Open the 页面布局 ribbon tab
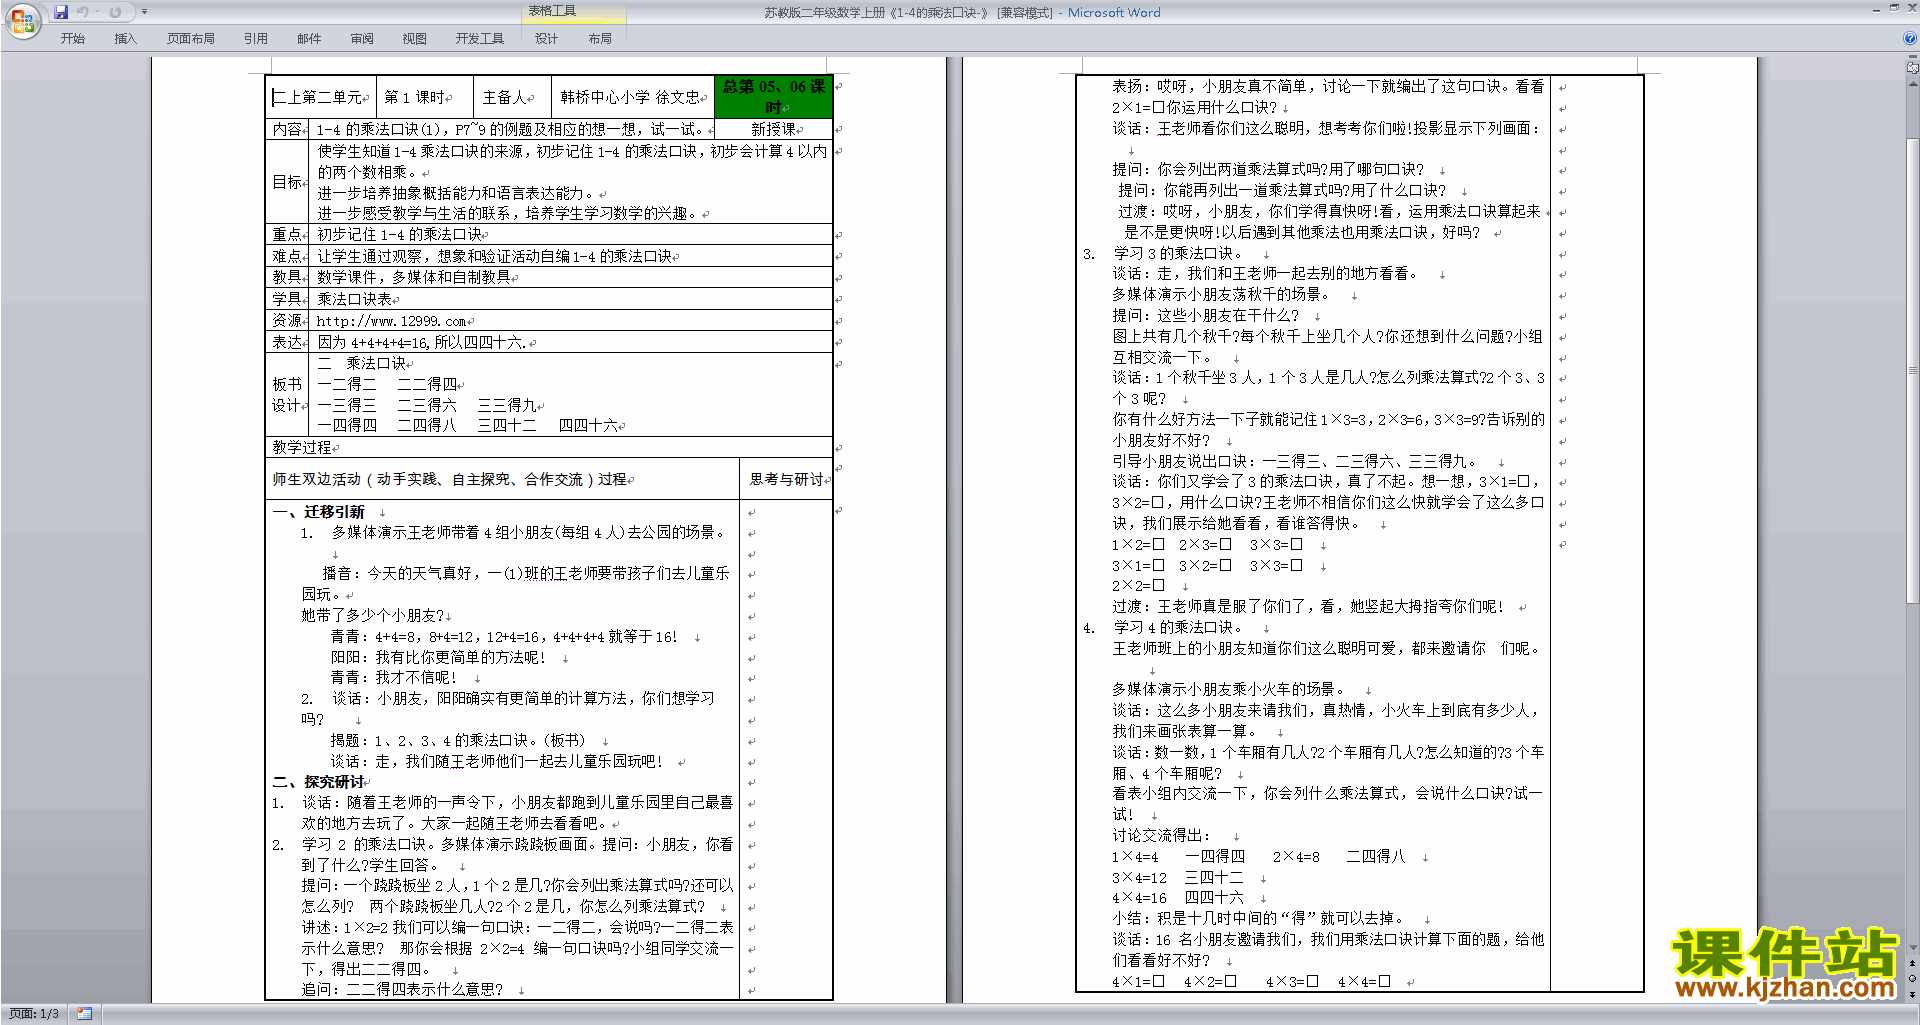The width and height of the screenshot is (1920, 1025). [191, 39]
